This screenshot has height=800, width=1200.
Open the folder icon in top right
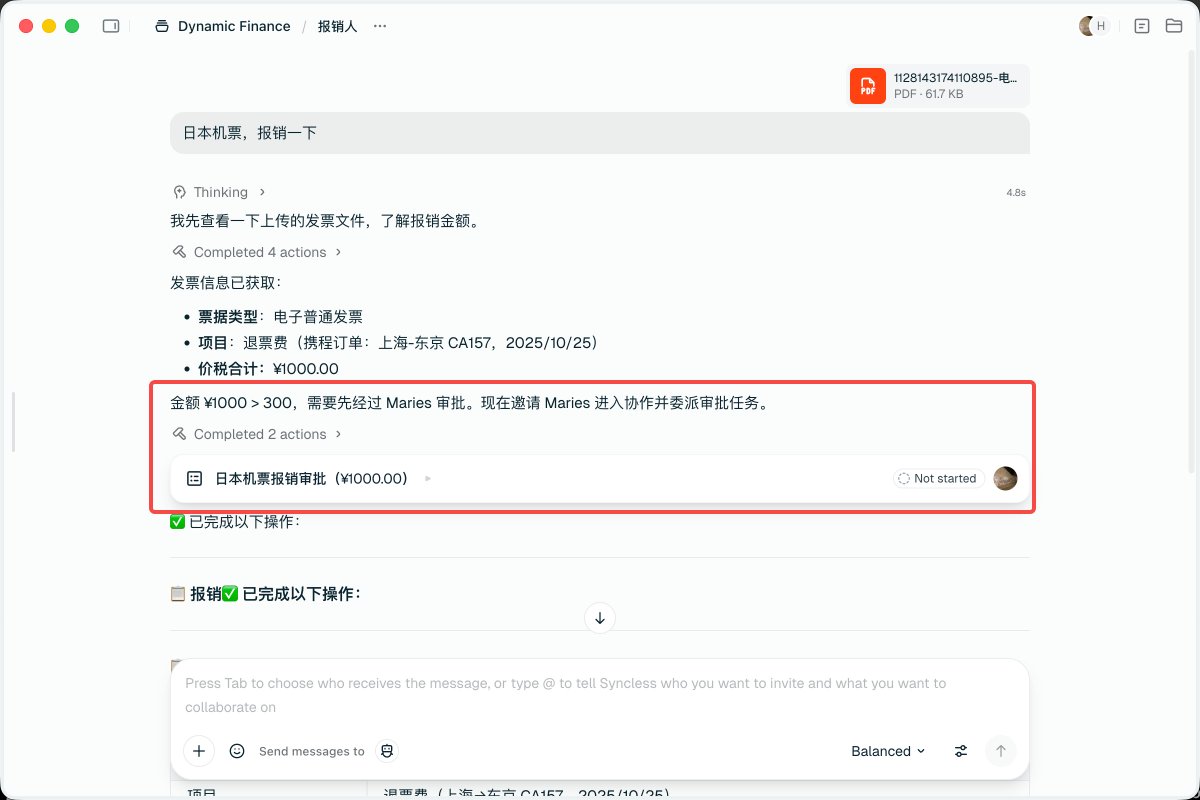click(x=1174, y=26)
